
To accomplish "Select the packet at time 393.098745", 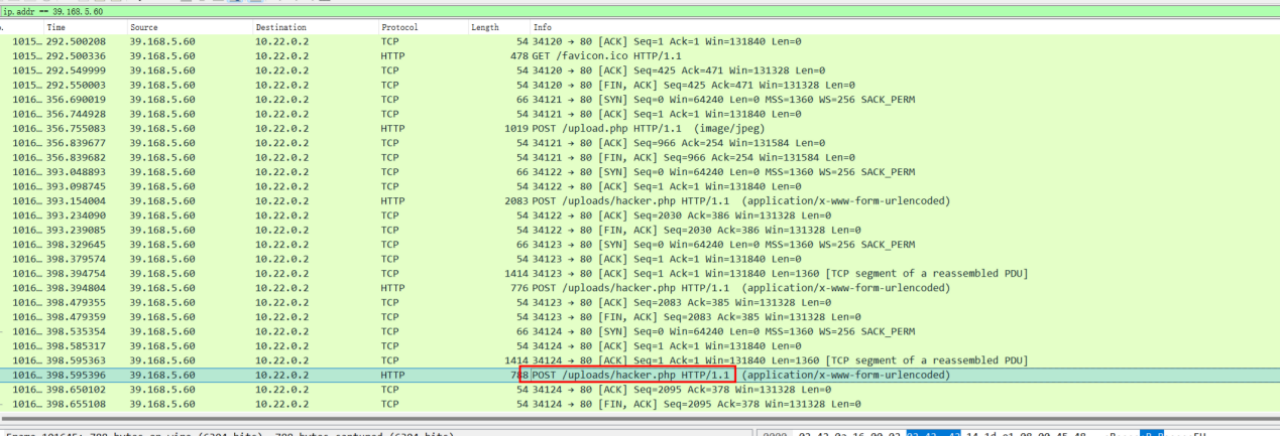I will 640,187.
